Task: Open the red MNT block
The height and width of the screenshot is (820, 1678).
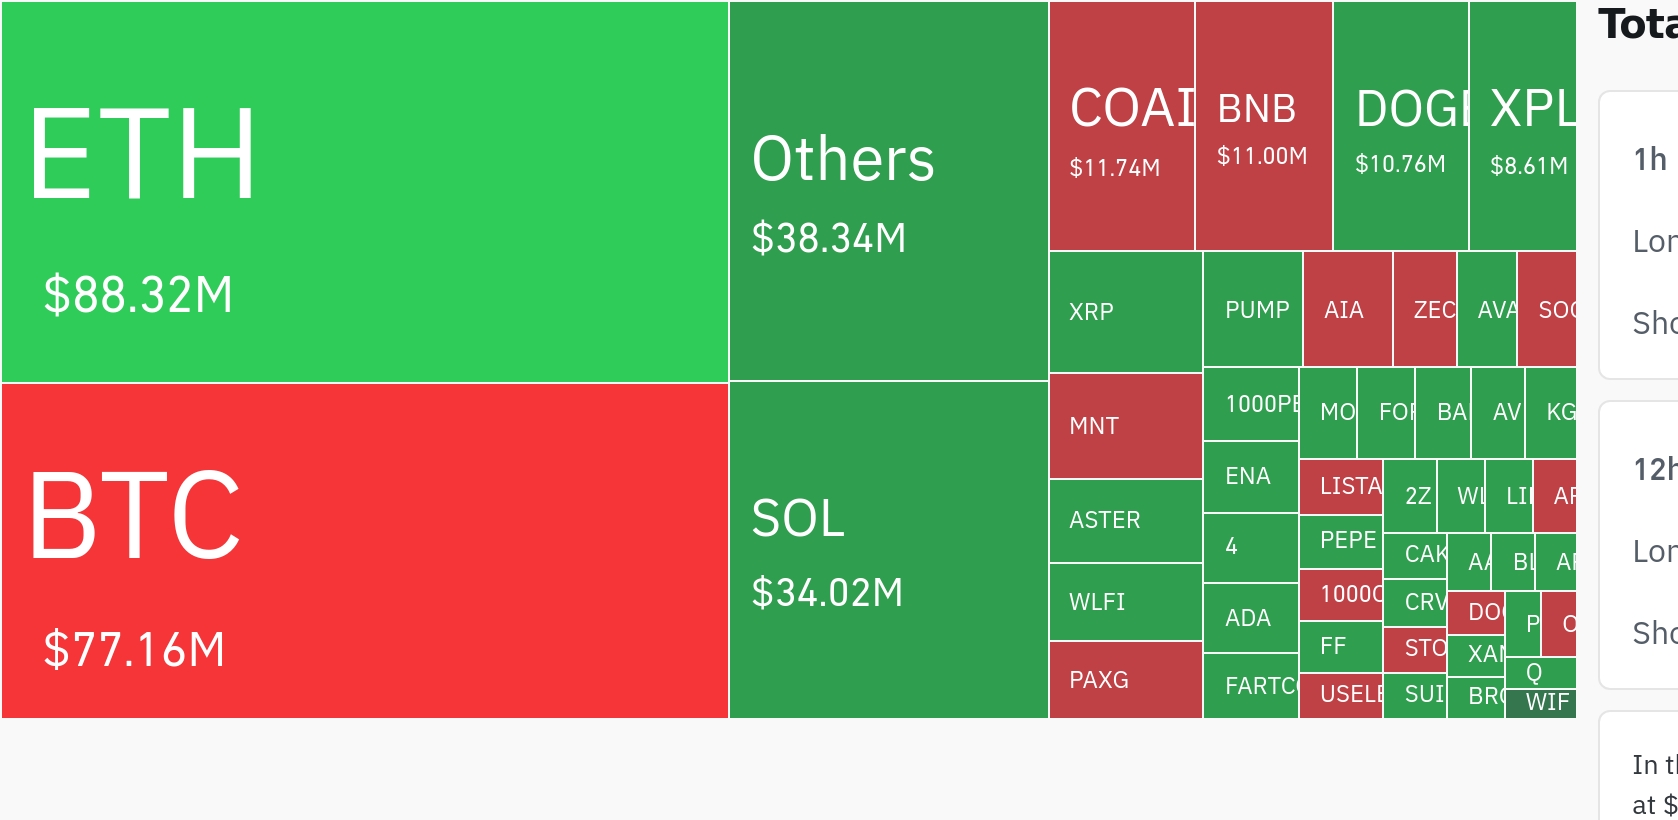Action: click(x=1125, y=426)
